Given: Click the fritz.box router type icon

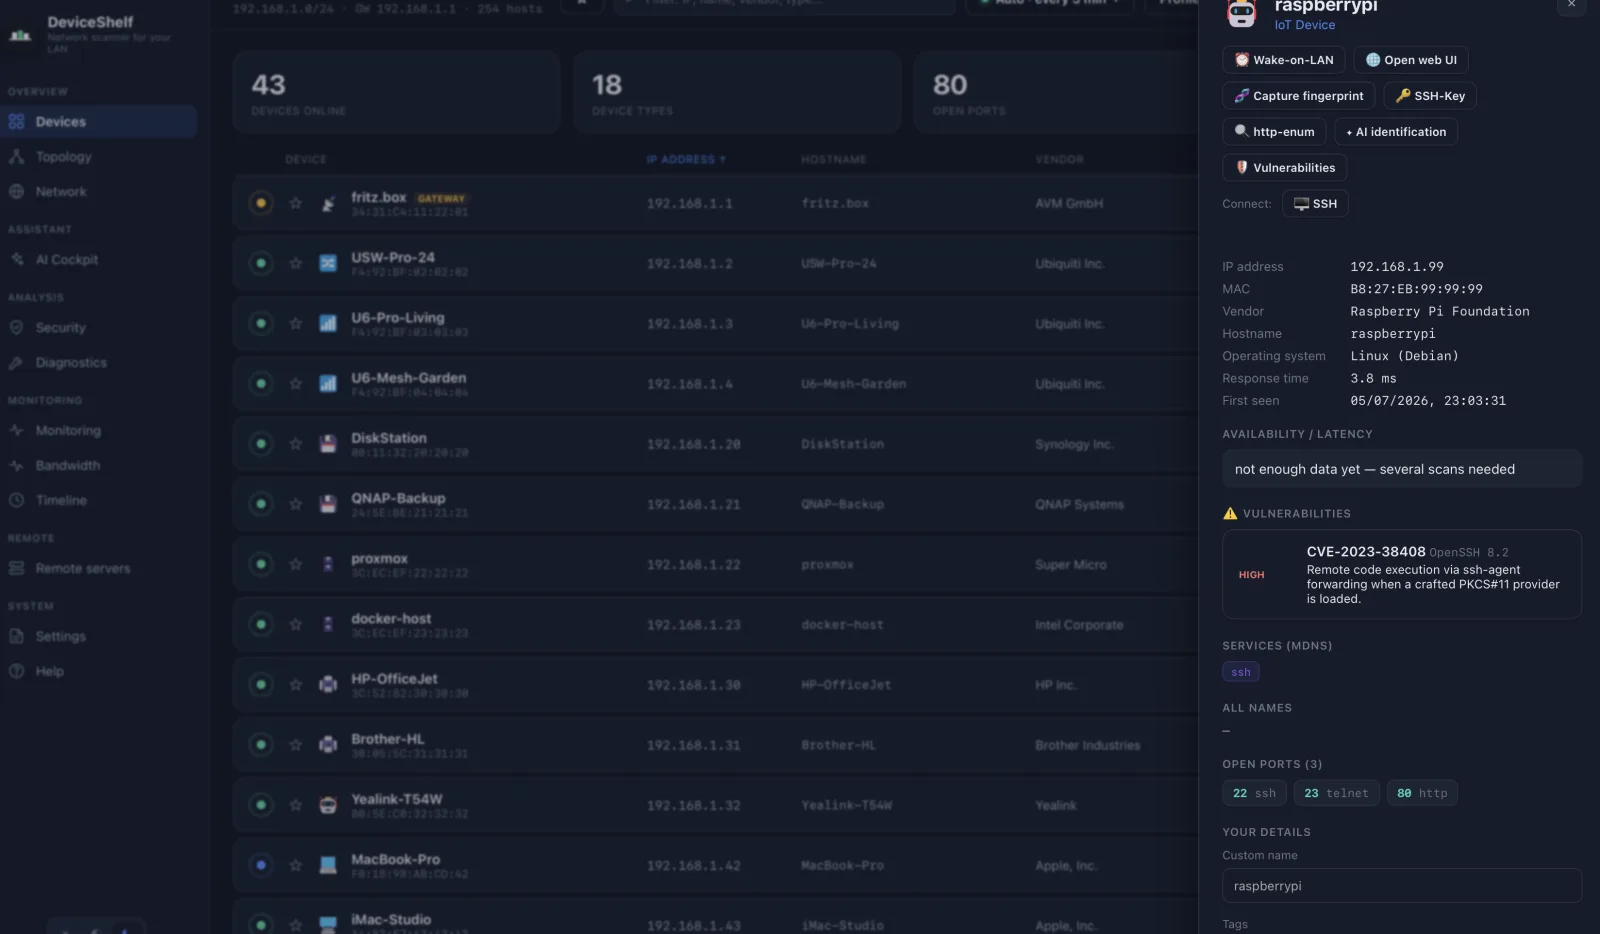Looking at the screenshot, I should 328,204.
